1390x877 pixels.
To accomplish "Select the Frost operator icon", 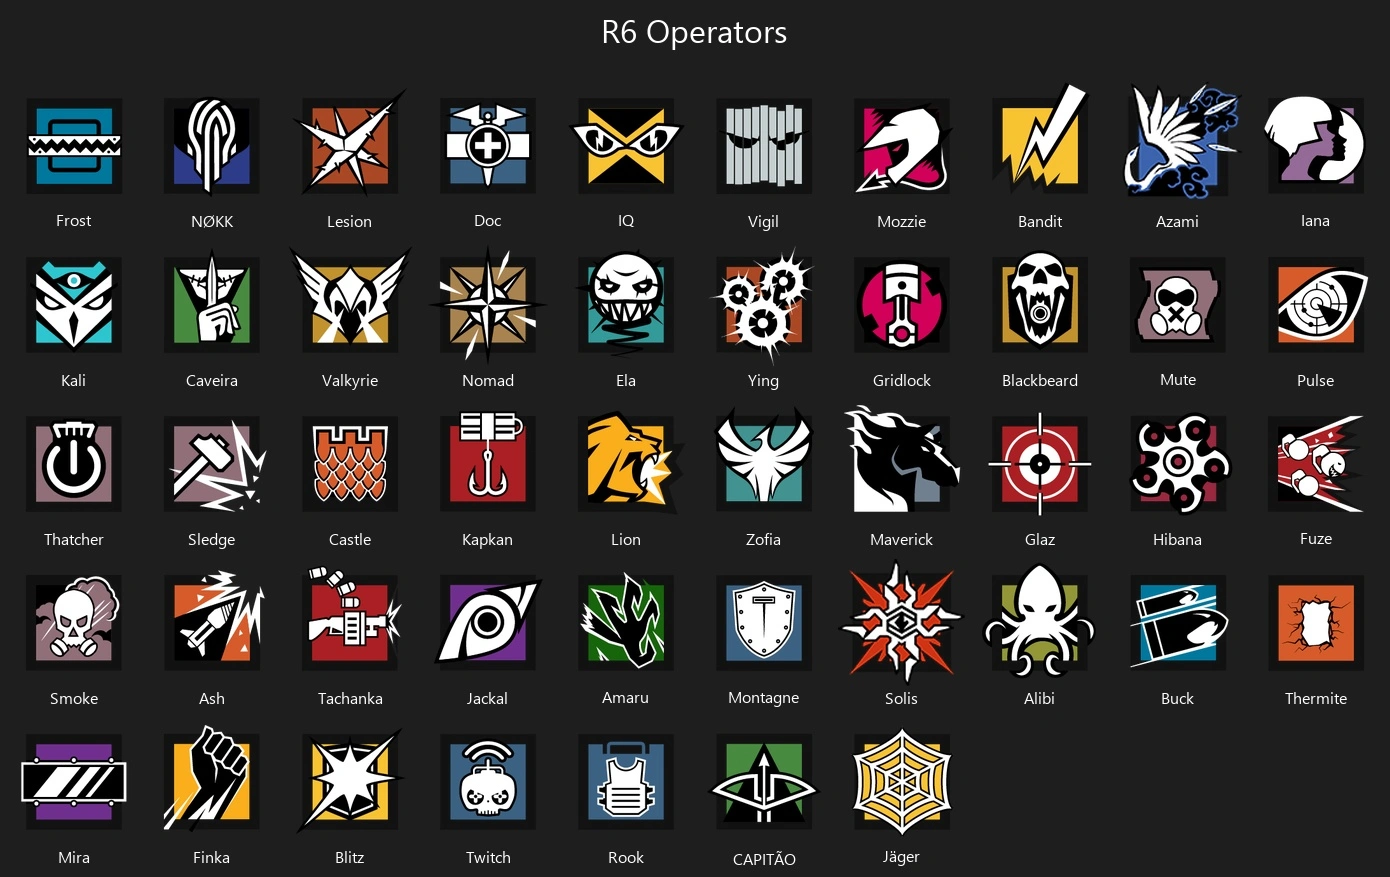I will click(x=74, y=146).
